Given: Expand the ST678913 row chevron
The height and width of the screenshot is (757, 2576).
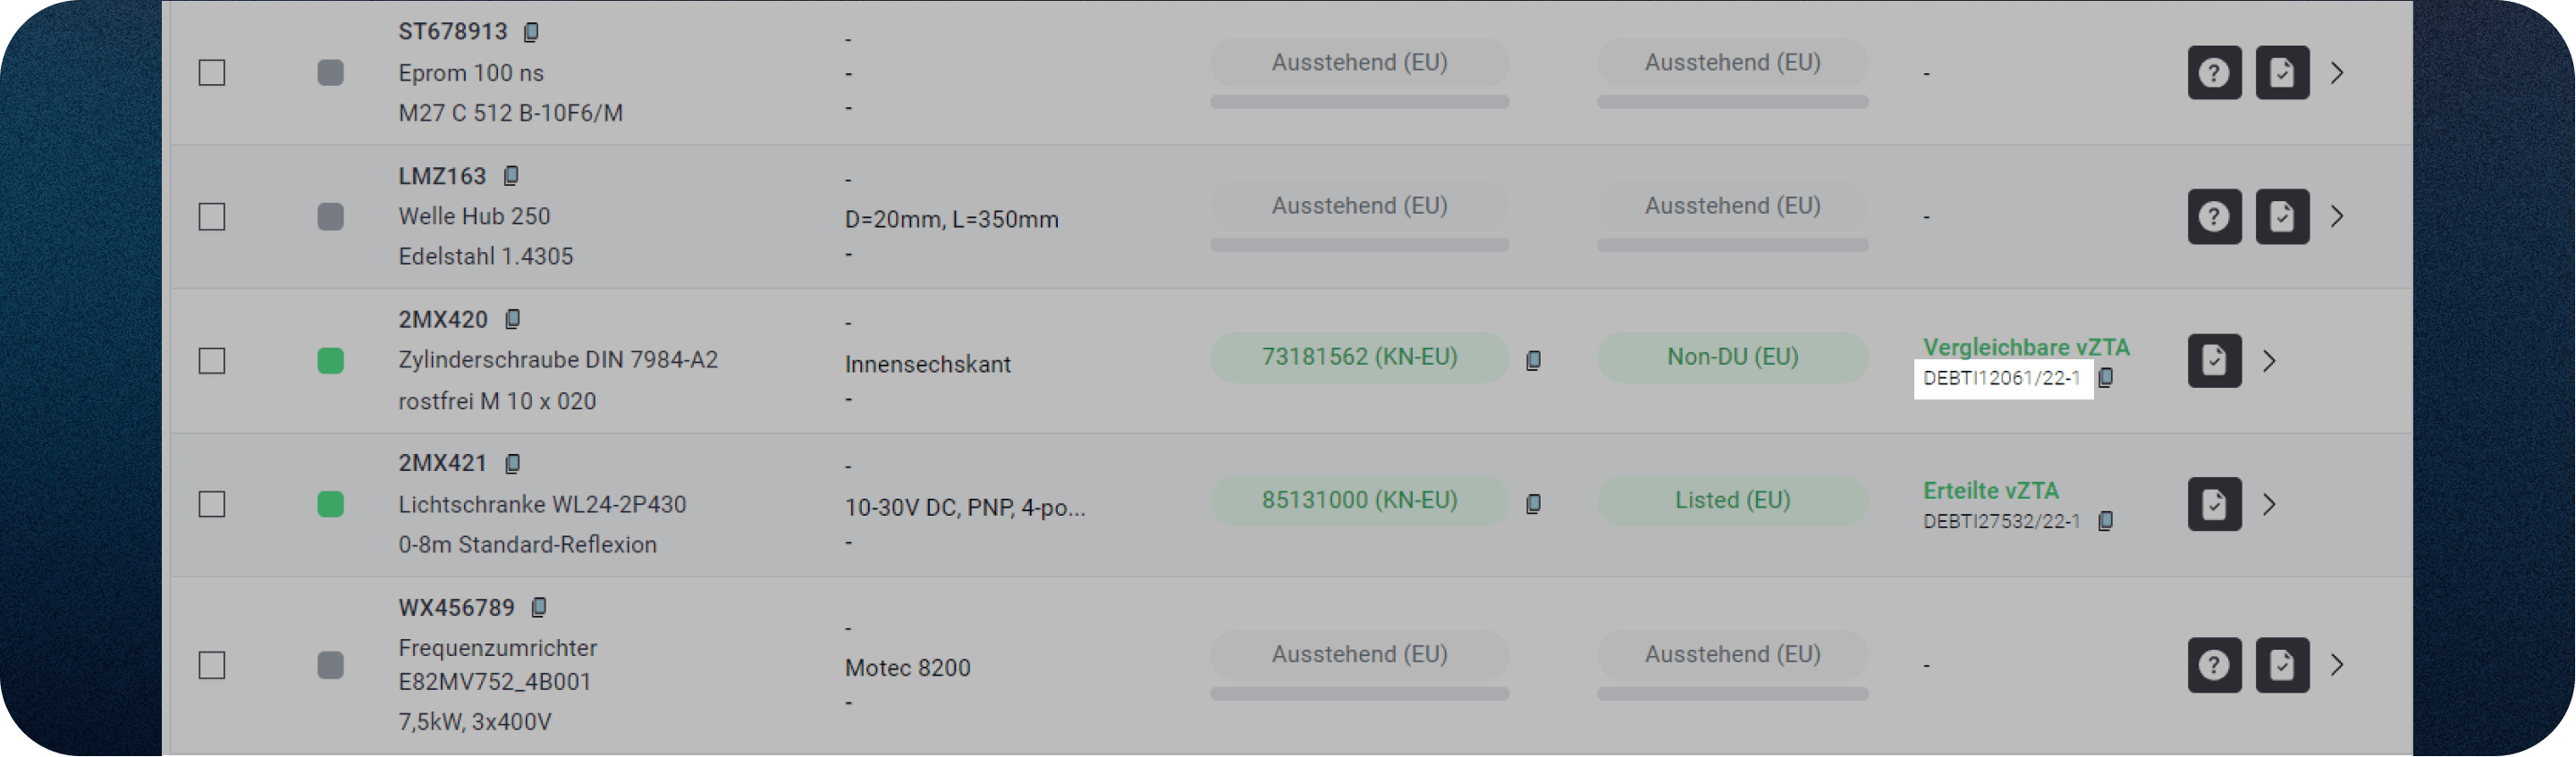Looking at the screenshot, I should pyautogui.click(x=2337, y=73).
